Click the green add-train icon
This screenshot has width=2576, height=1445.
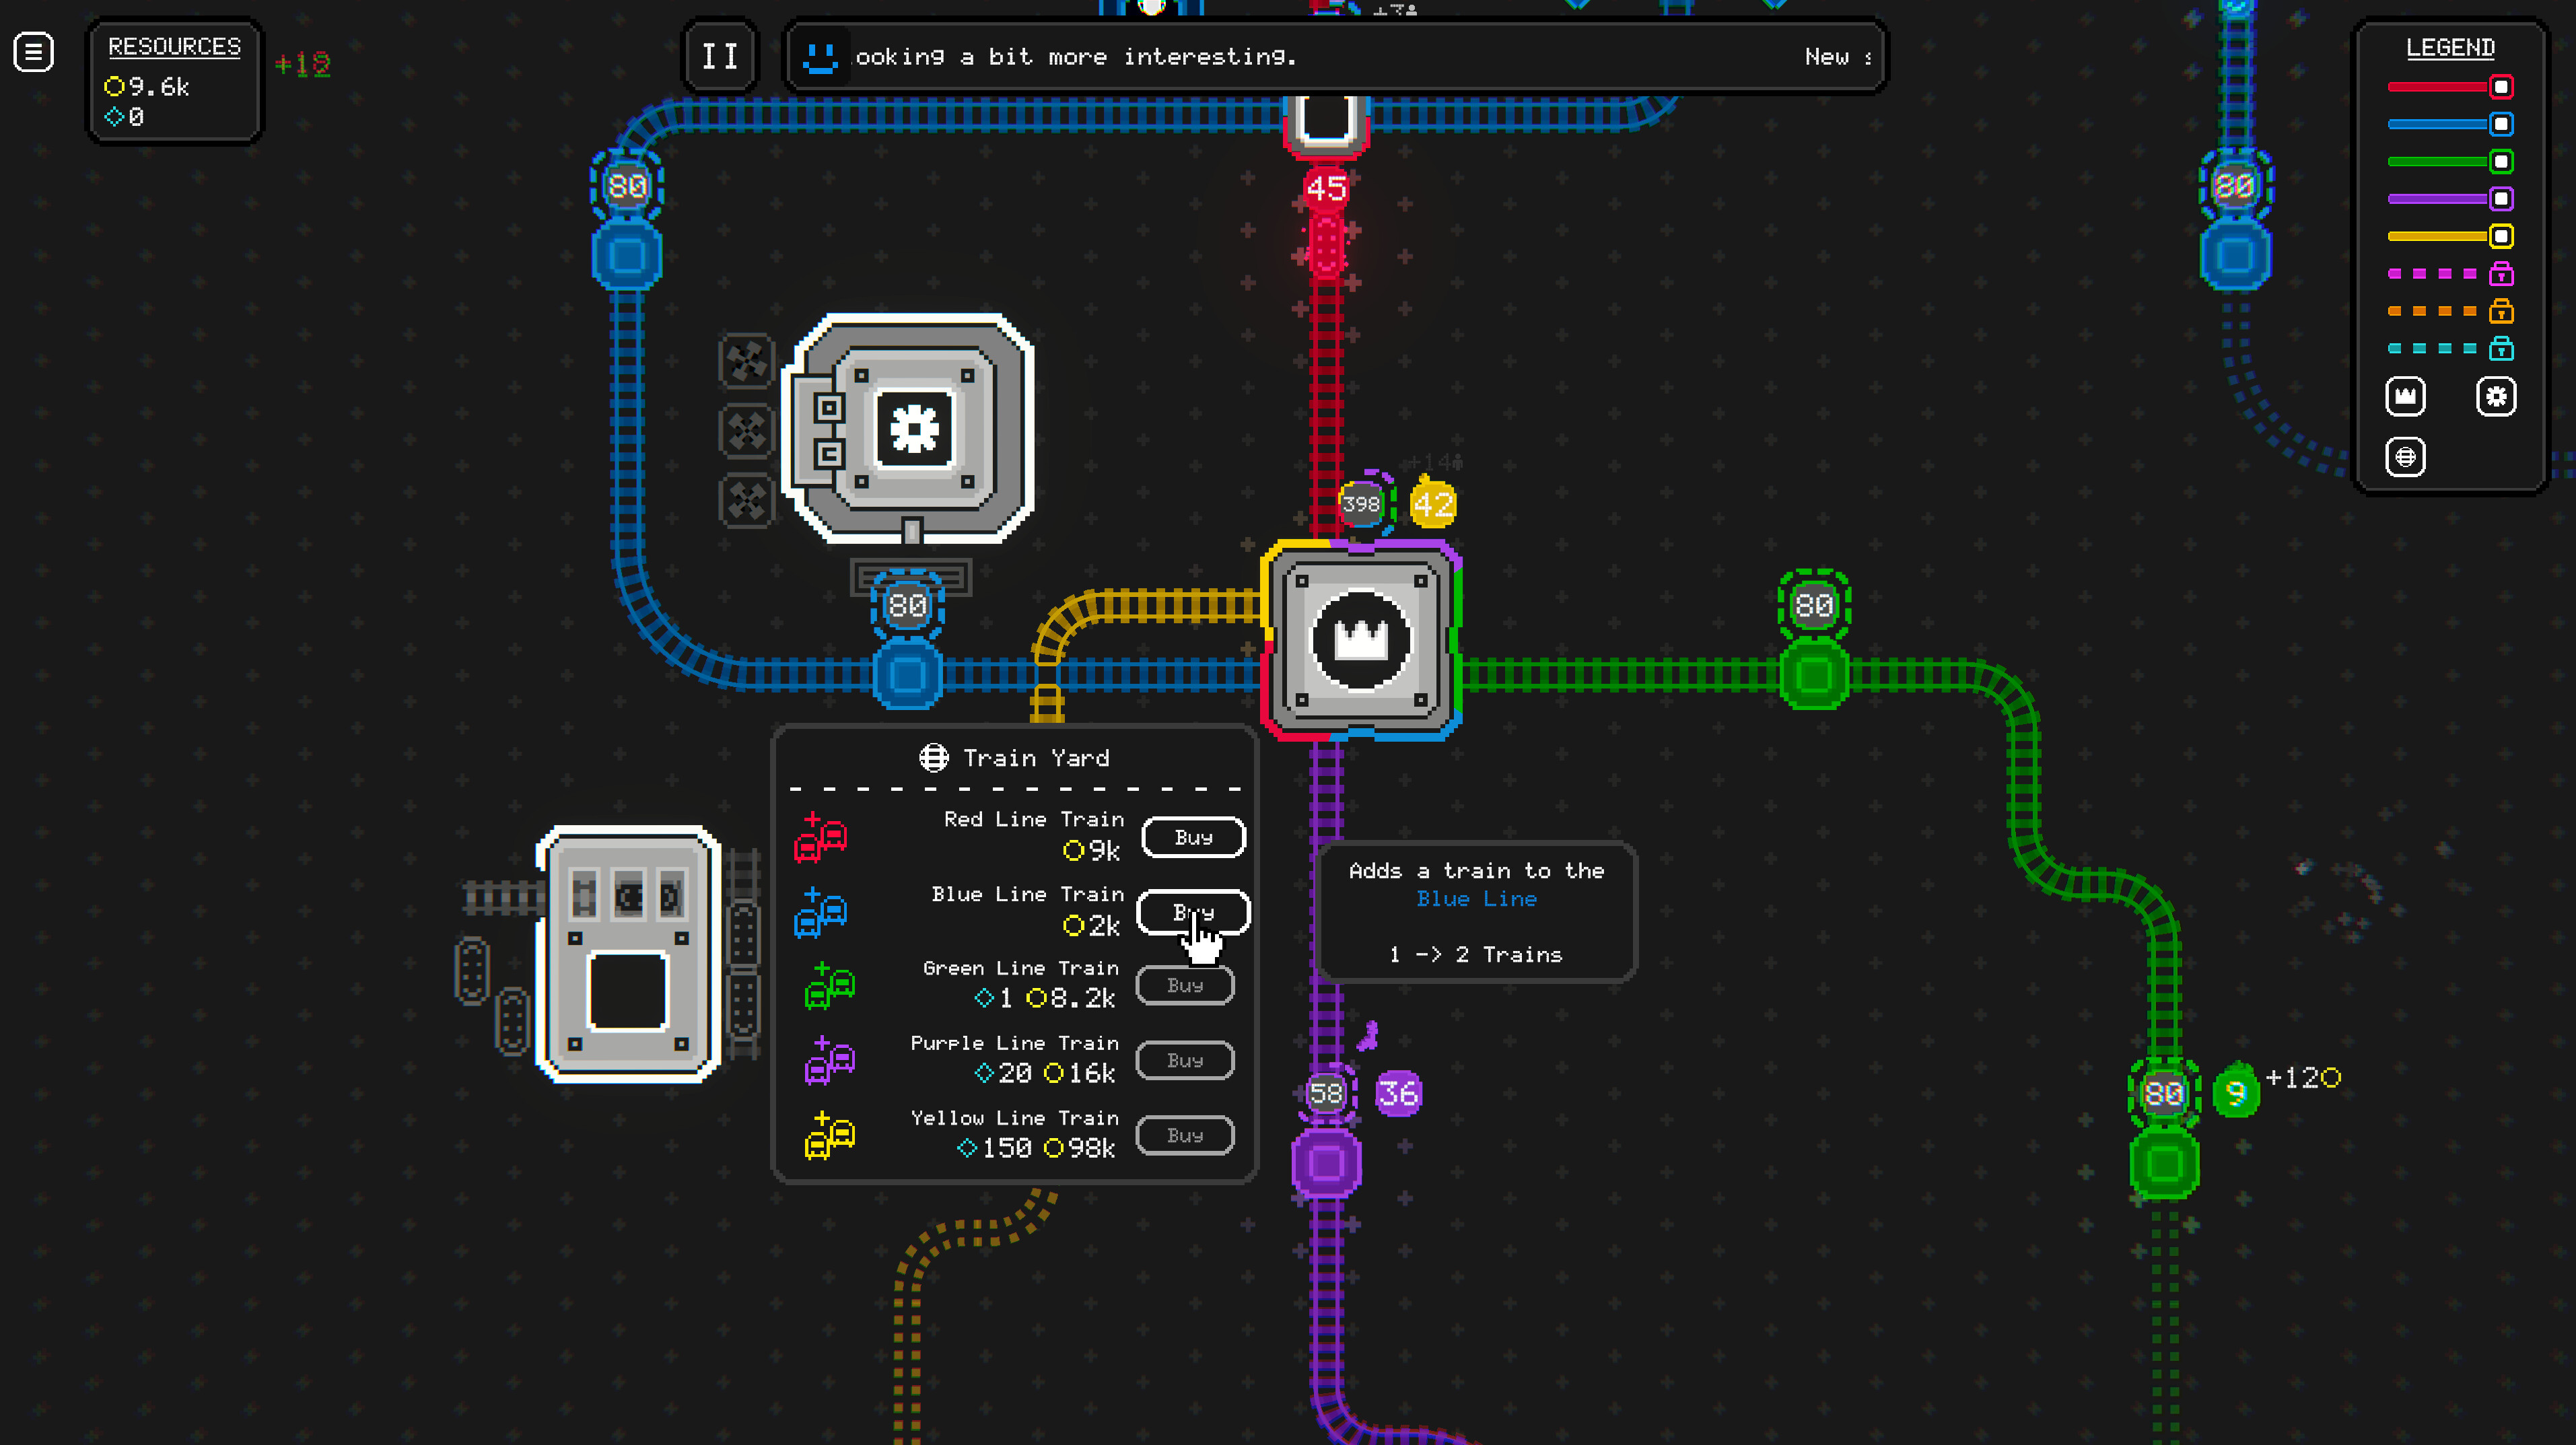coord(829,986)
